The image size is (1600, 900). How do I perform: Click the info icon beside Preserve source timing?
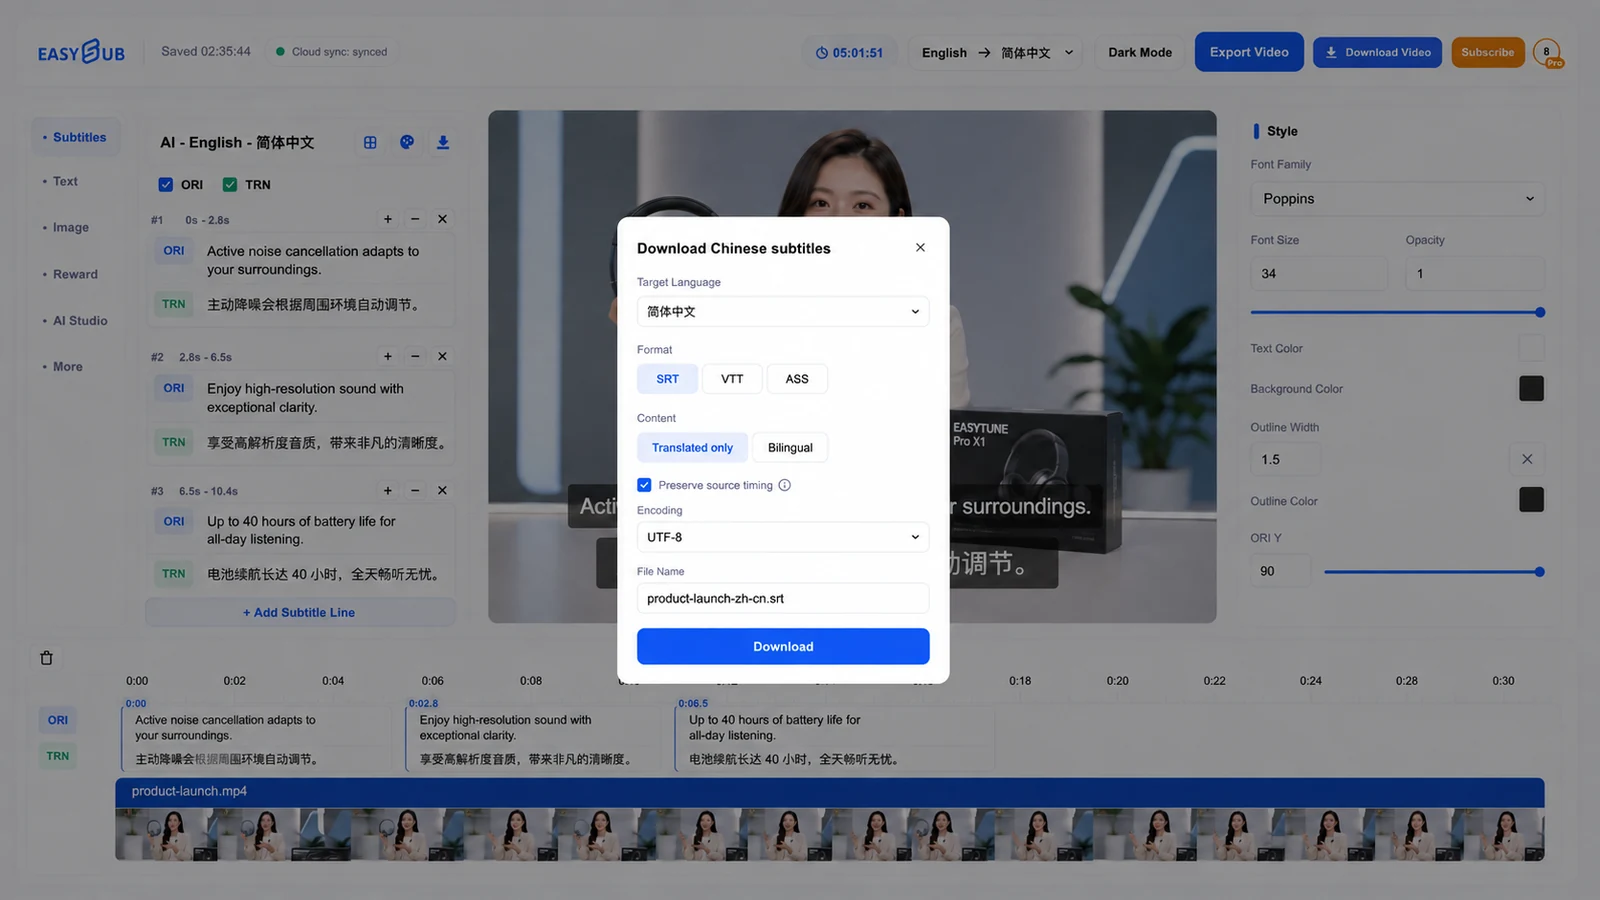click(785, 485)
